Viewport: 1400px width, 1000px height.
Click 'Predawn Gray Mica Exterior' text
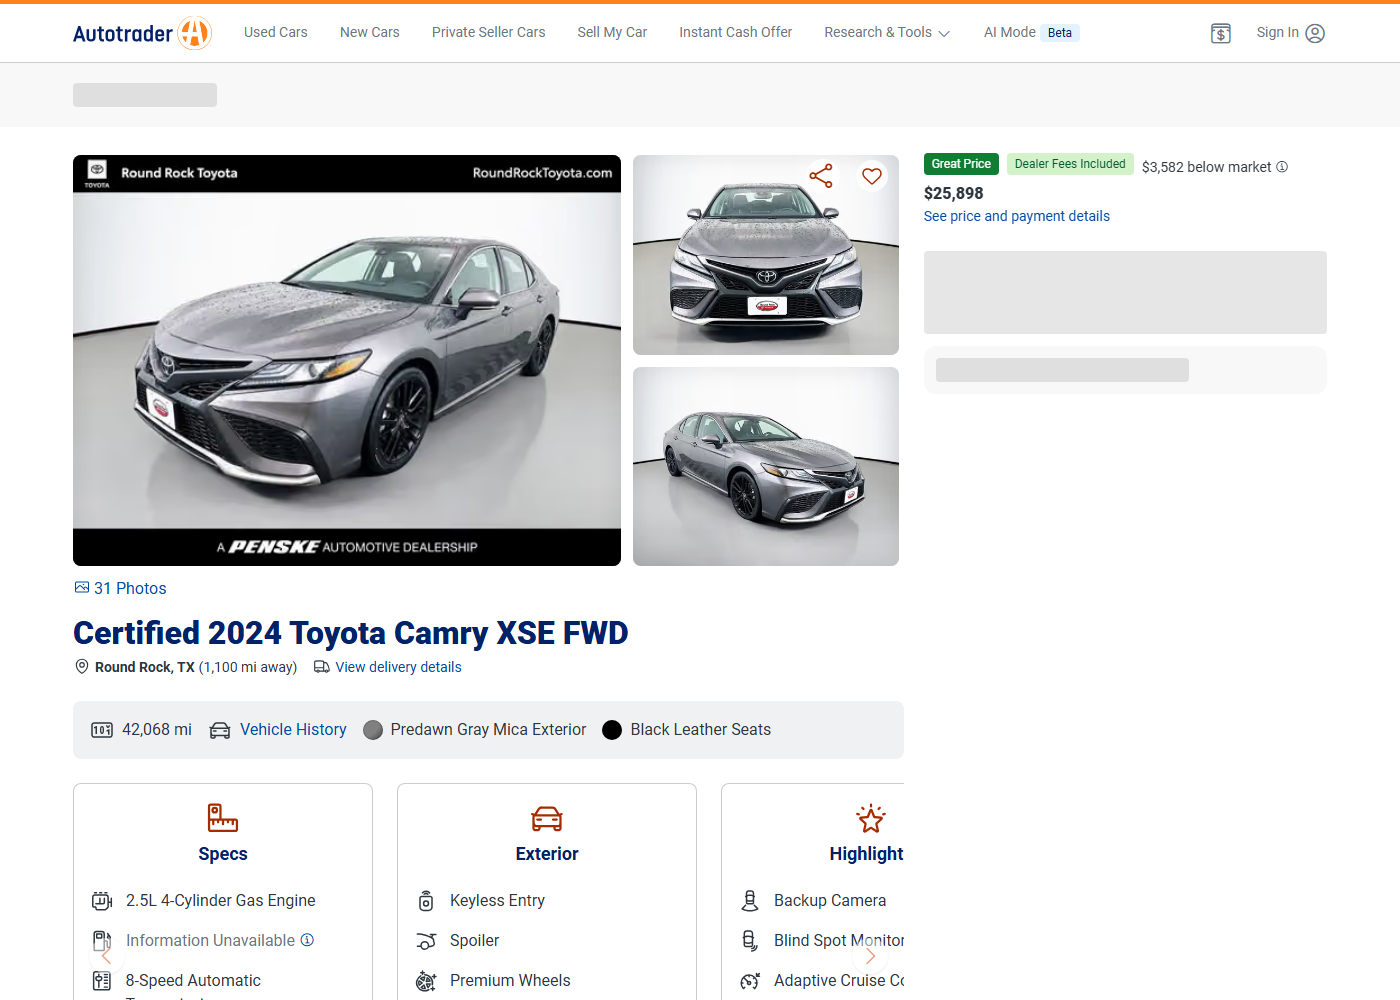click(x=488, y=730)
